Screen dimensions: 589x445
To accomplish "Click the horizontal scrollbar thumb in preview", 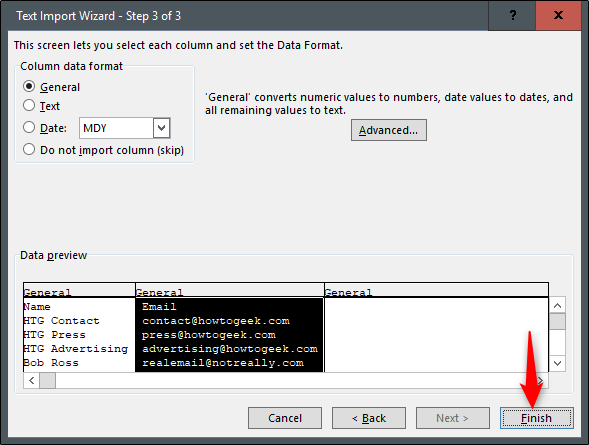I will click(x=48, y=380).
